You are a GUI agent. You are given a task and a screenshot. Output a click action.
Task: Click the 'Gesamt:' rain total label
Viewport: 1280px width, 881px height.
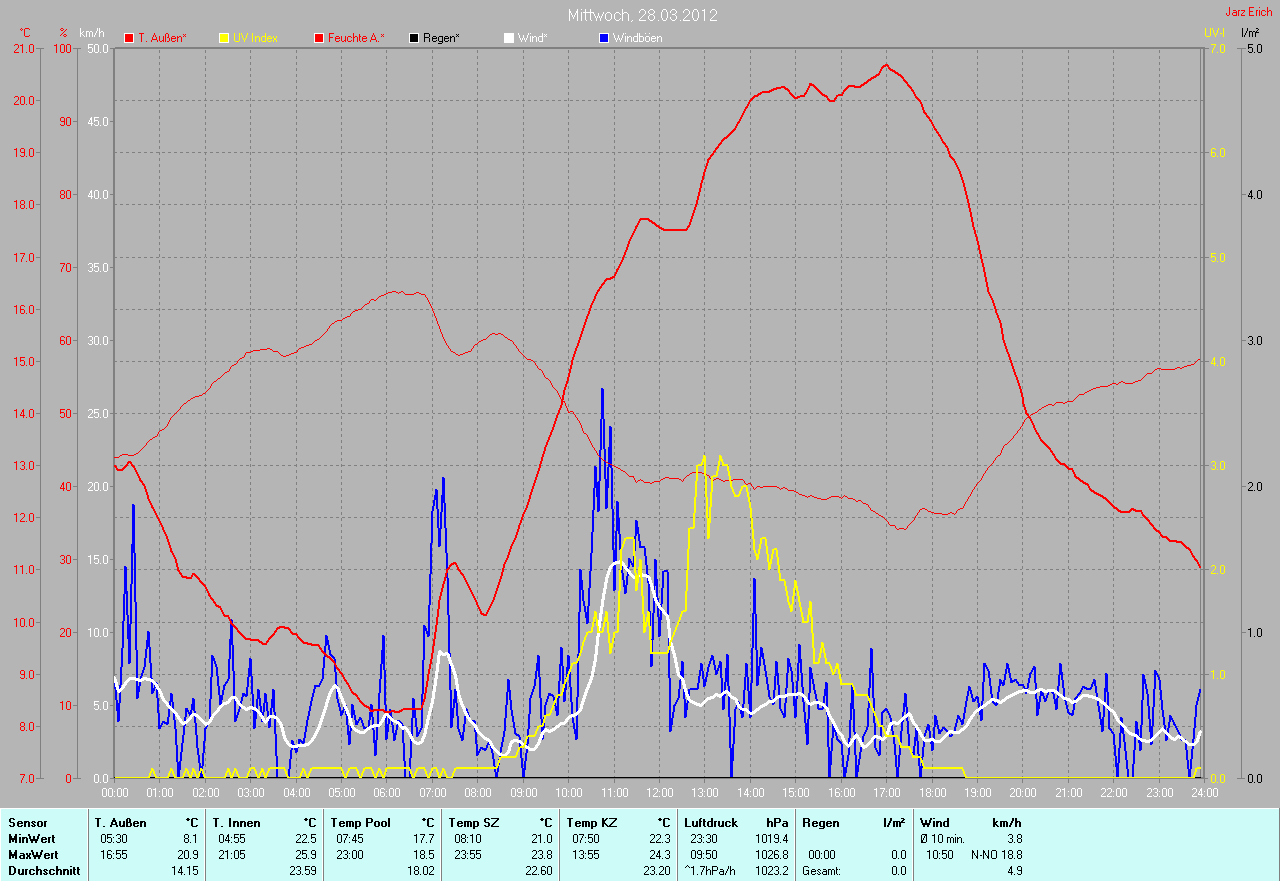pyautogui.click(x=821, y=871)
